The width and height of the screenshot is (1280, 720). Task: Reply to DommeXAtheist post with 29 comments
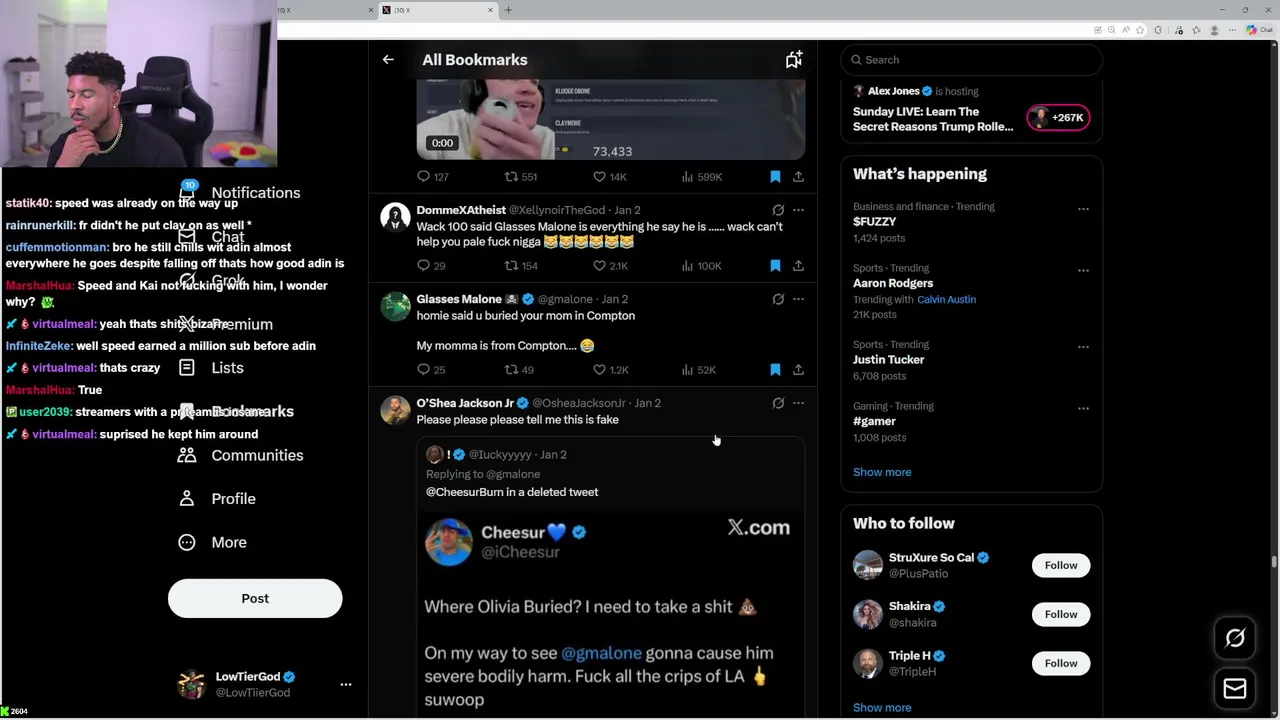click(x=432, y=266)
